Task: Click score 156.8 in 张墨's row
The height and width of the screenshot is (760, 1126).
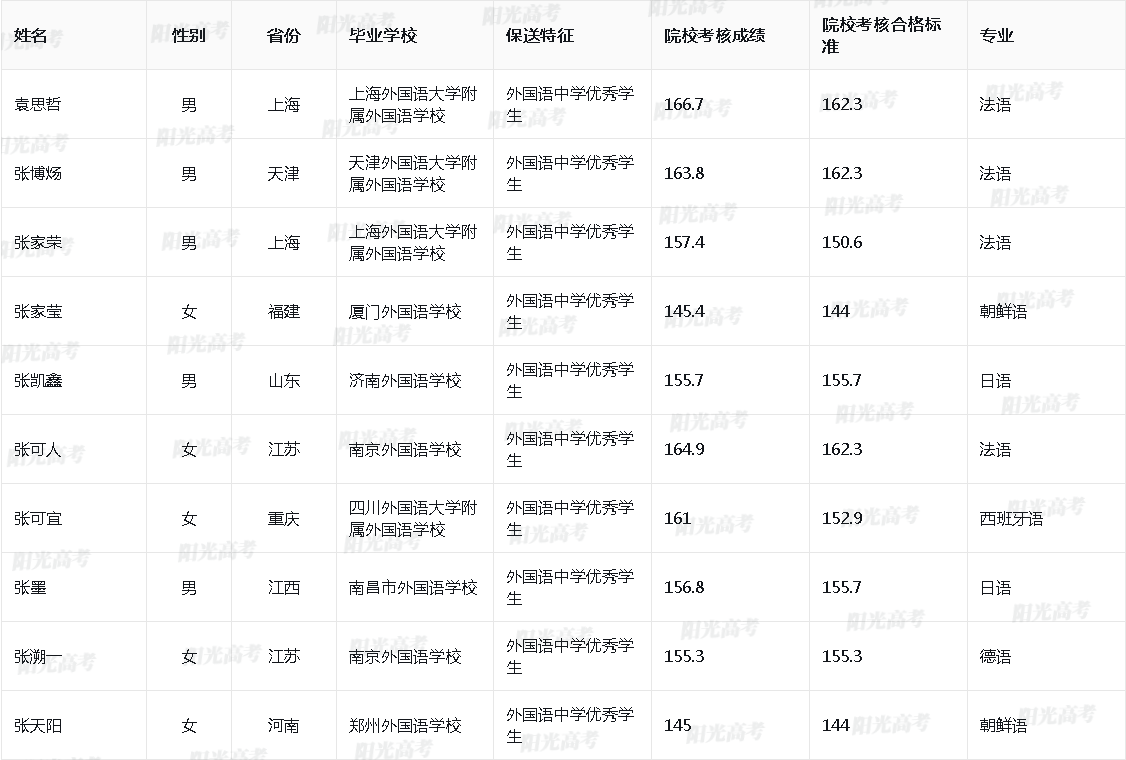Action: pyautogui.click(x=684, y=587)
